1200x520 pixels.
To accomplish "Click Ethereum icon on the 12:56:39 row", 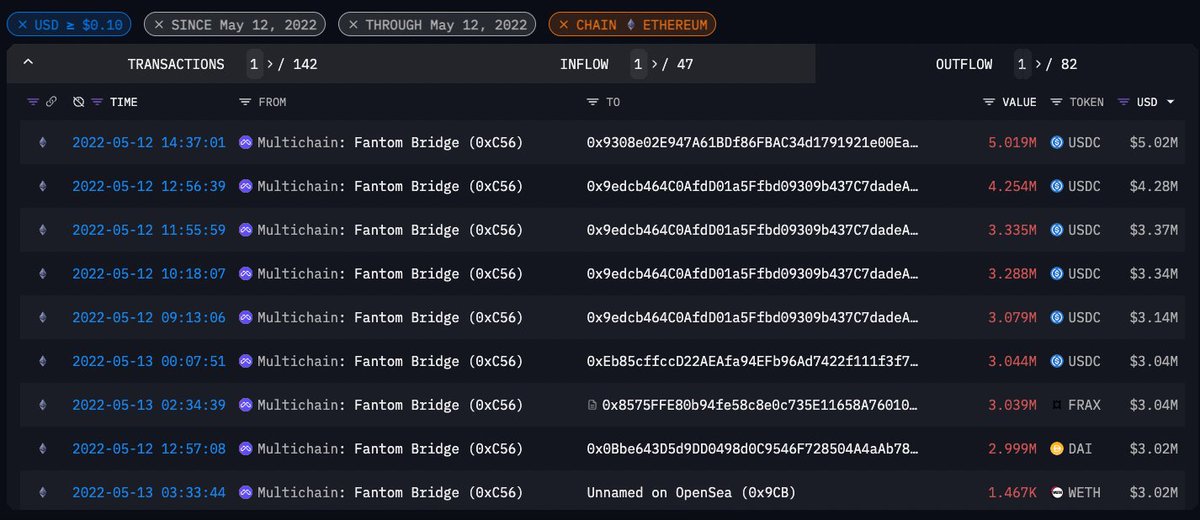I will pos(42,186).
